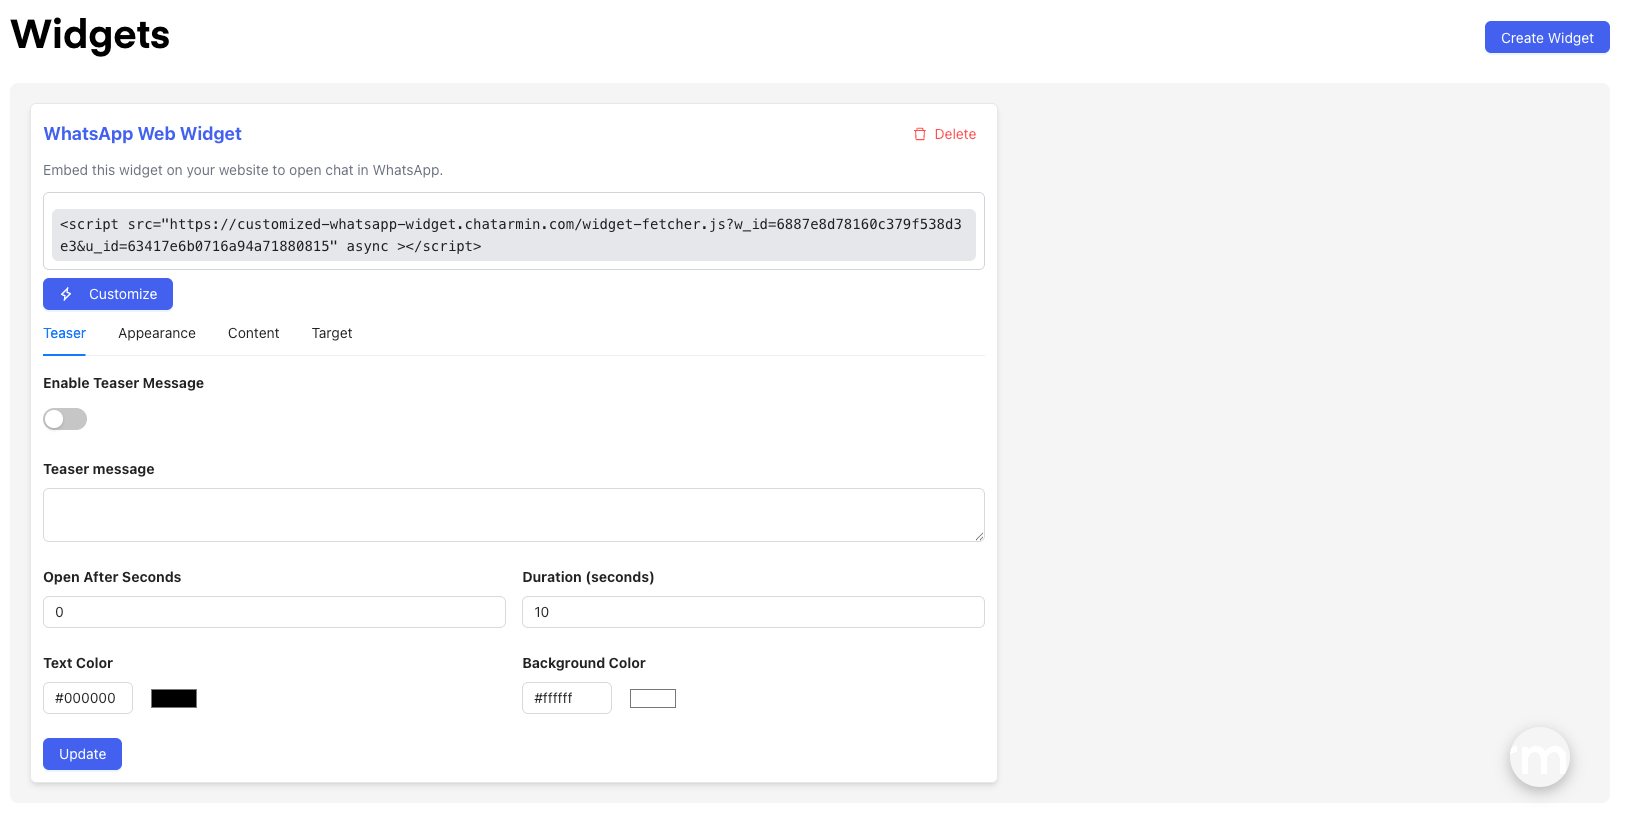Click the Customize button label
The width and height of the screenshot is (1627, 828).
pyautogui.click(x=123, y=294)
